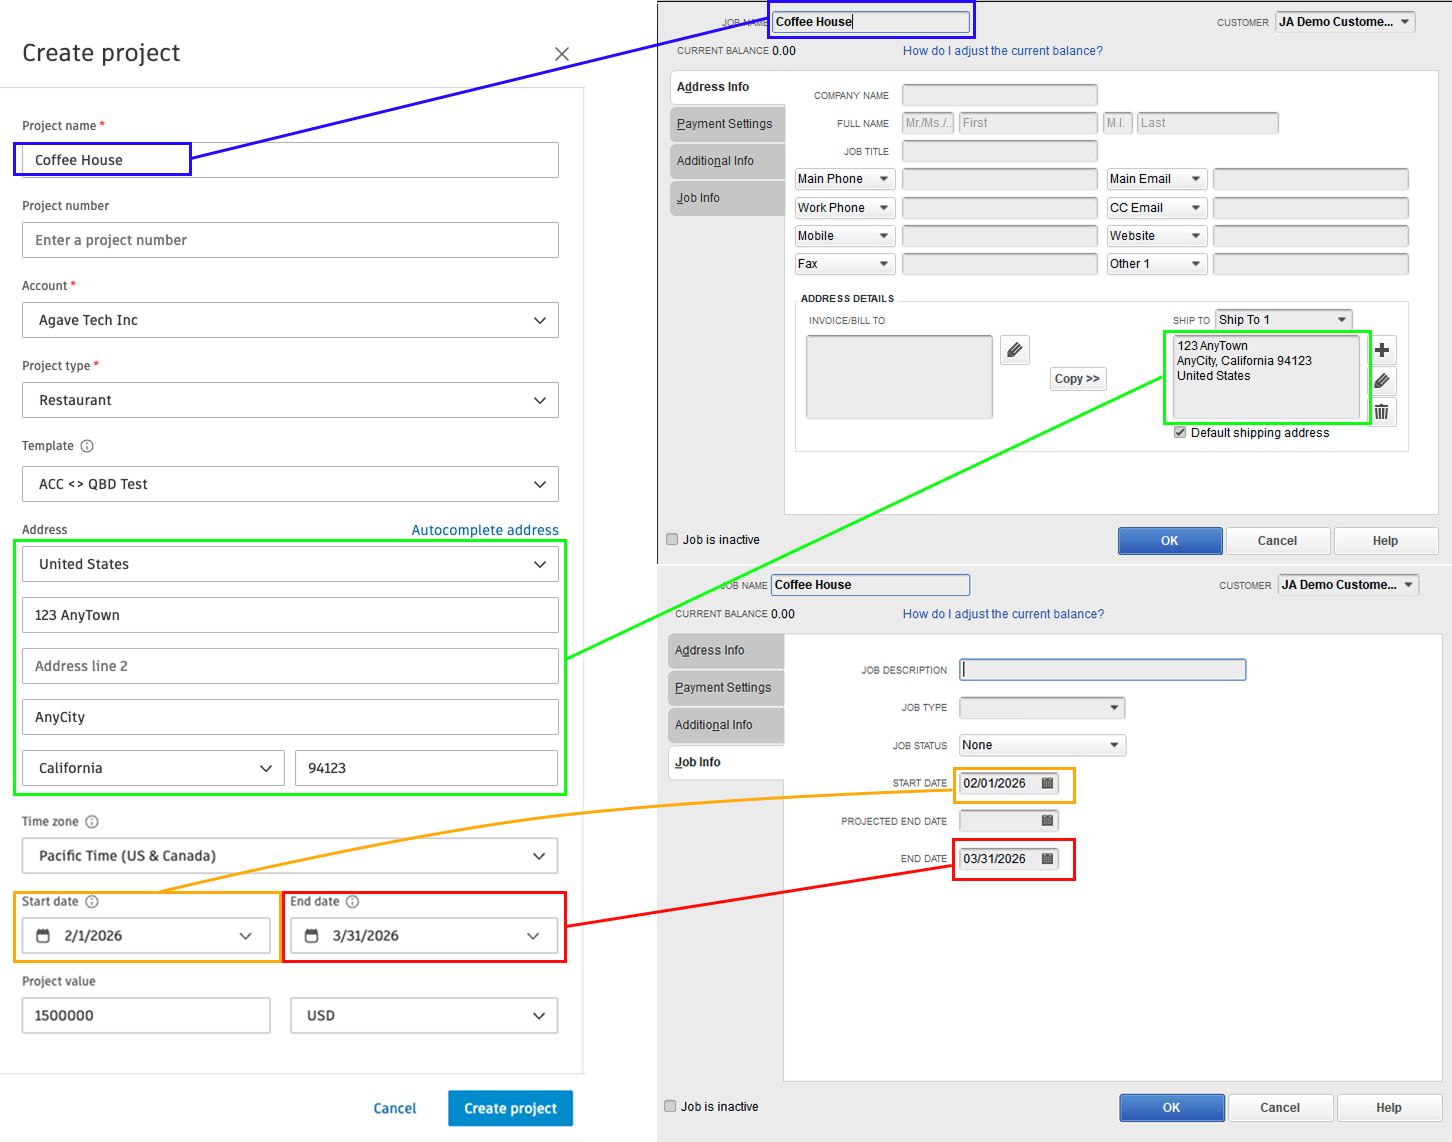Open the Start Date calendar icon

[x=1046, y=783]
